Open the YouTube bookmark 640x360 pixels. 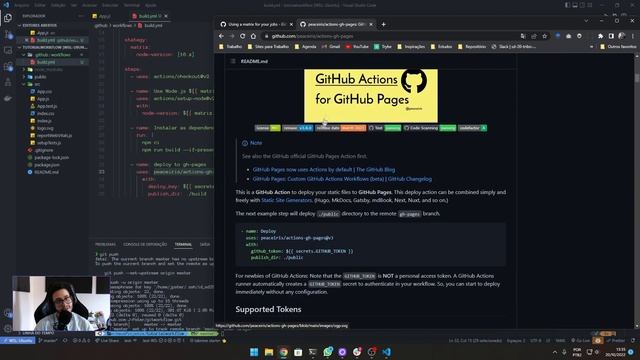click(357, 47)
